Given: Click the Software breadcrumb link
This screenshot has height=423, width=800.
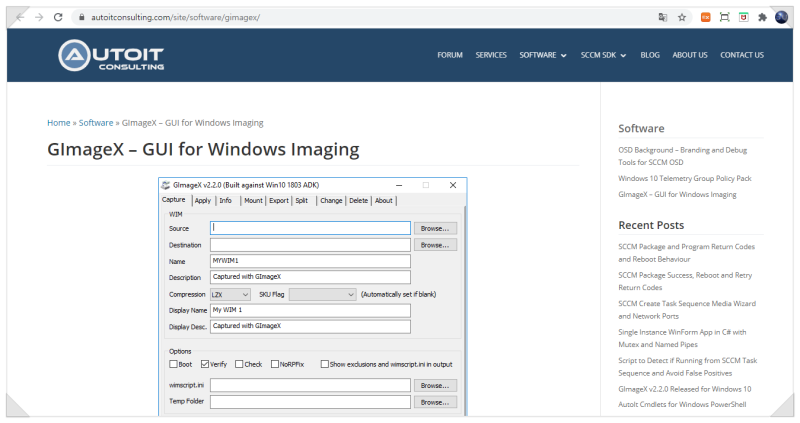Looking at the screenshot, I should click(96, 123).
